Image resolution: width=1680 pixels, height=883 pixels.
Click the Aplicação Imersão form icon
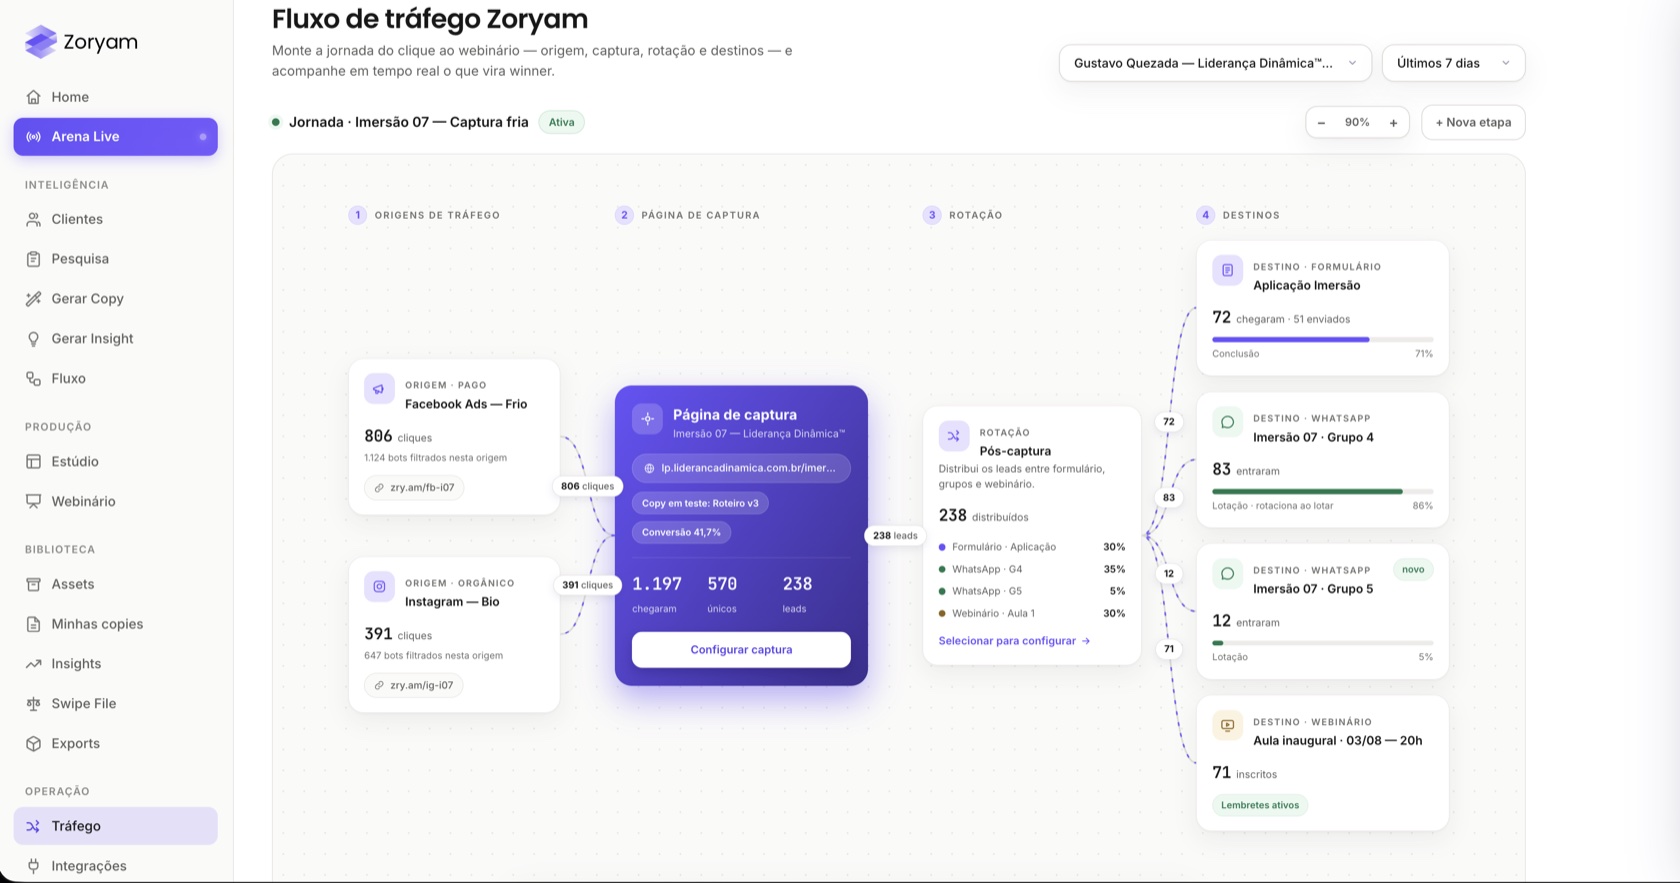[1228, 271]
